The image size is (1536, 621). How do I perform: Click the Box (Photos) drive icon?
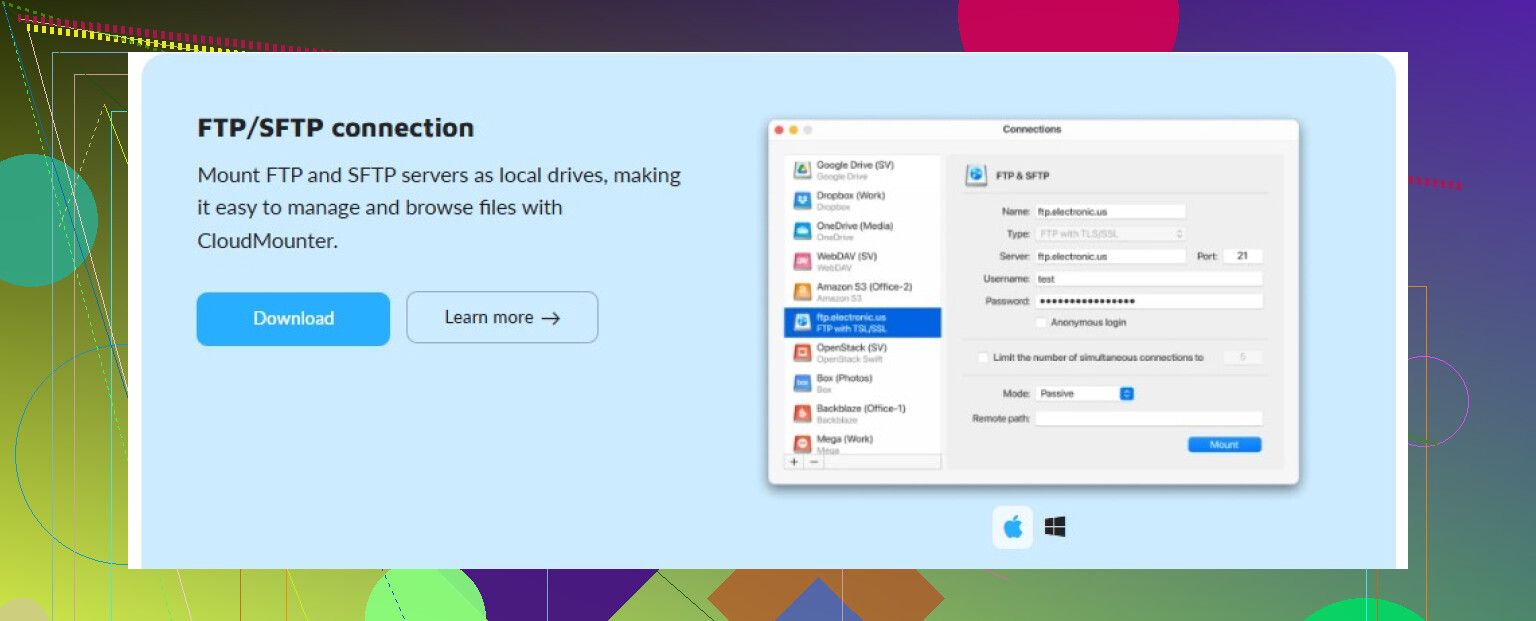801,383
